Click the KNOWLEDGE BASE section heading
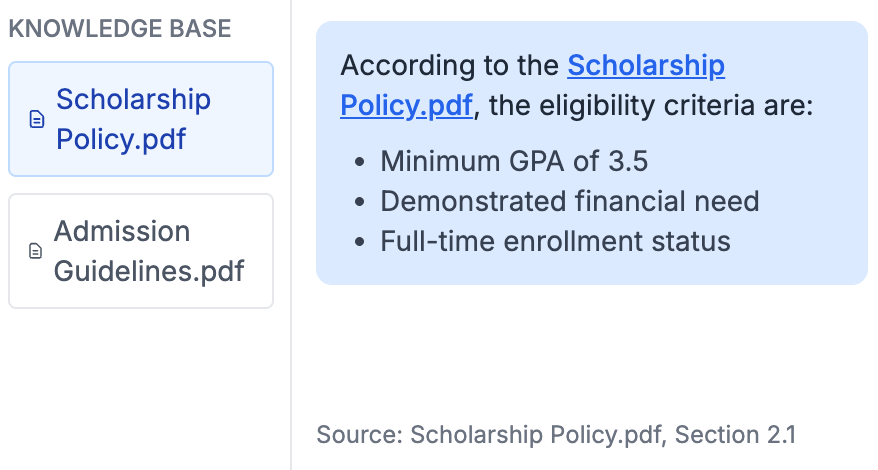Viewport: 878px width, 470px height. [119, 29]
